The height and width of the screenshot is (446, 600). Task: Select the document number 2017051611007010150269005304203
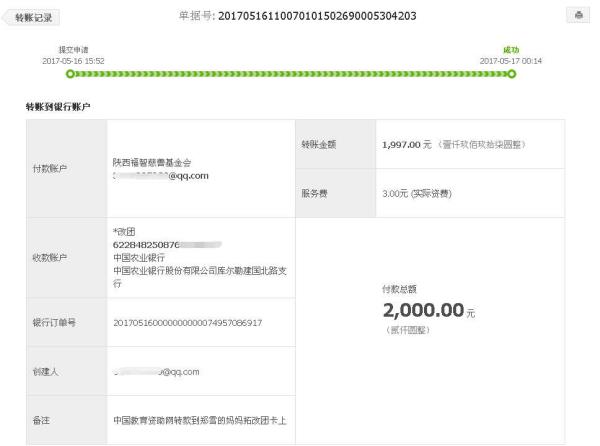click(x=317, y=16)
